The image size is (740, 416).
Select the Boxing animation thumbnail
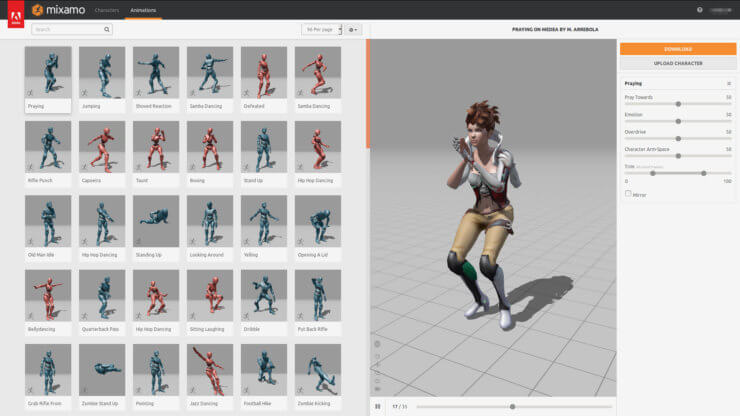210,147
